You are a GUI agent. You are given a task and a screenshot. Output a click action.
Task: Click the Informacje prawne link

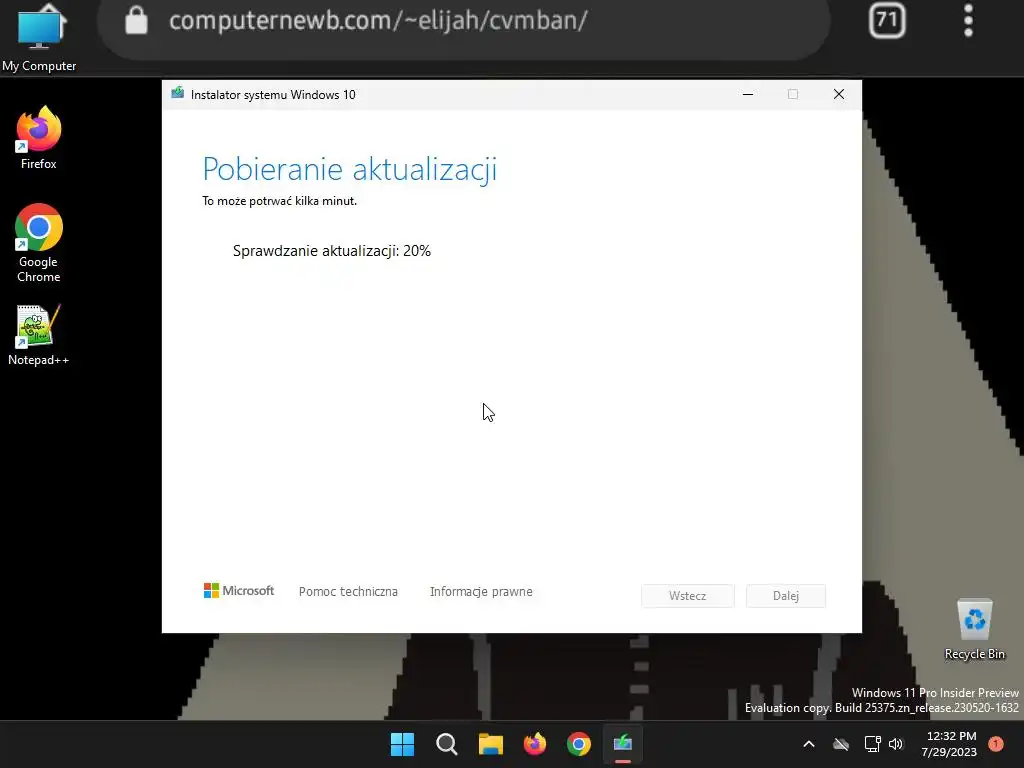(481, 592)
